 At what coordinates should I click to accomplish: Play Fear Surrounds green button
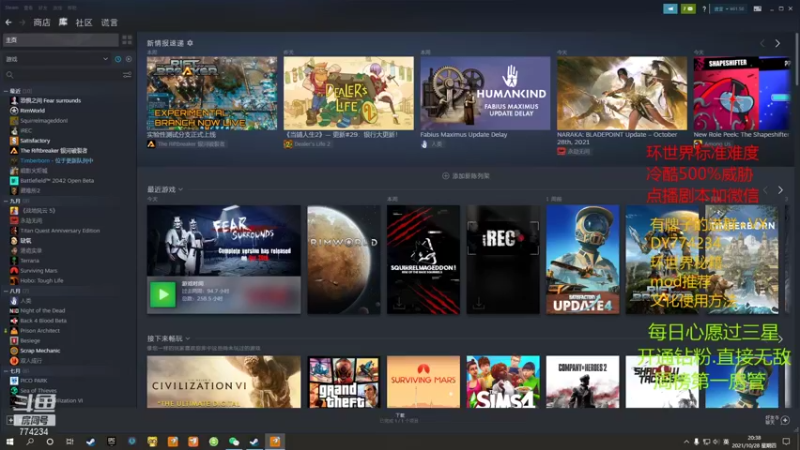click(163, 294)
